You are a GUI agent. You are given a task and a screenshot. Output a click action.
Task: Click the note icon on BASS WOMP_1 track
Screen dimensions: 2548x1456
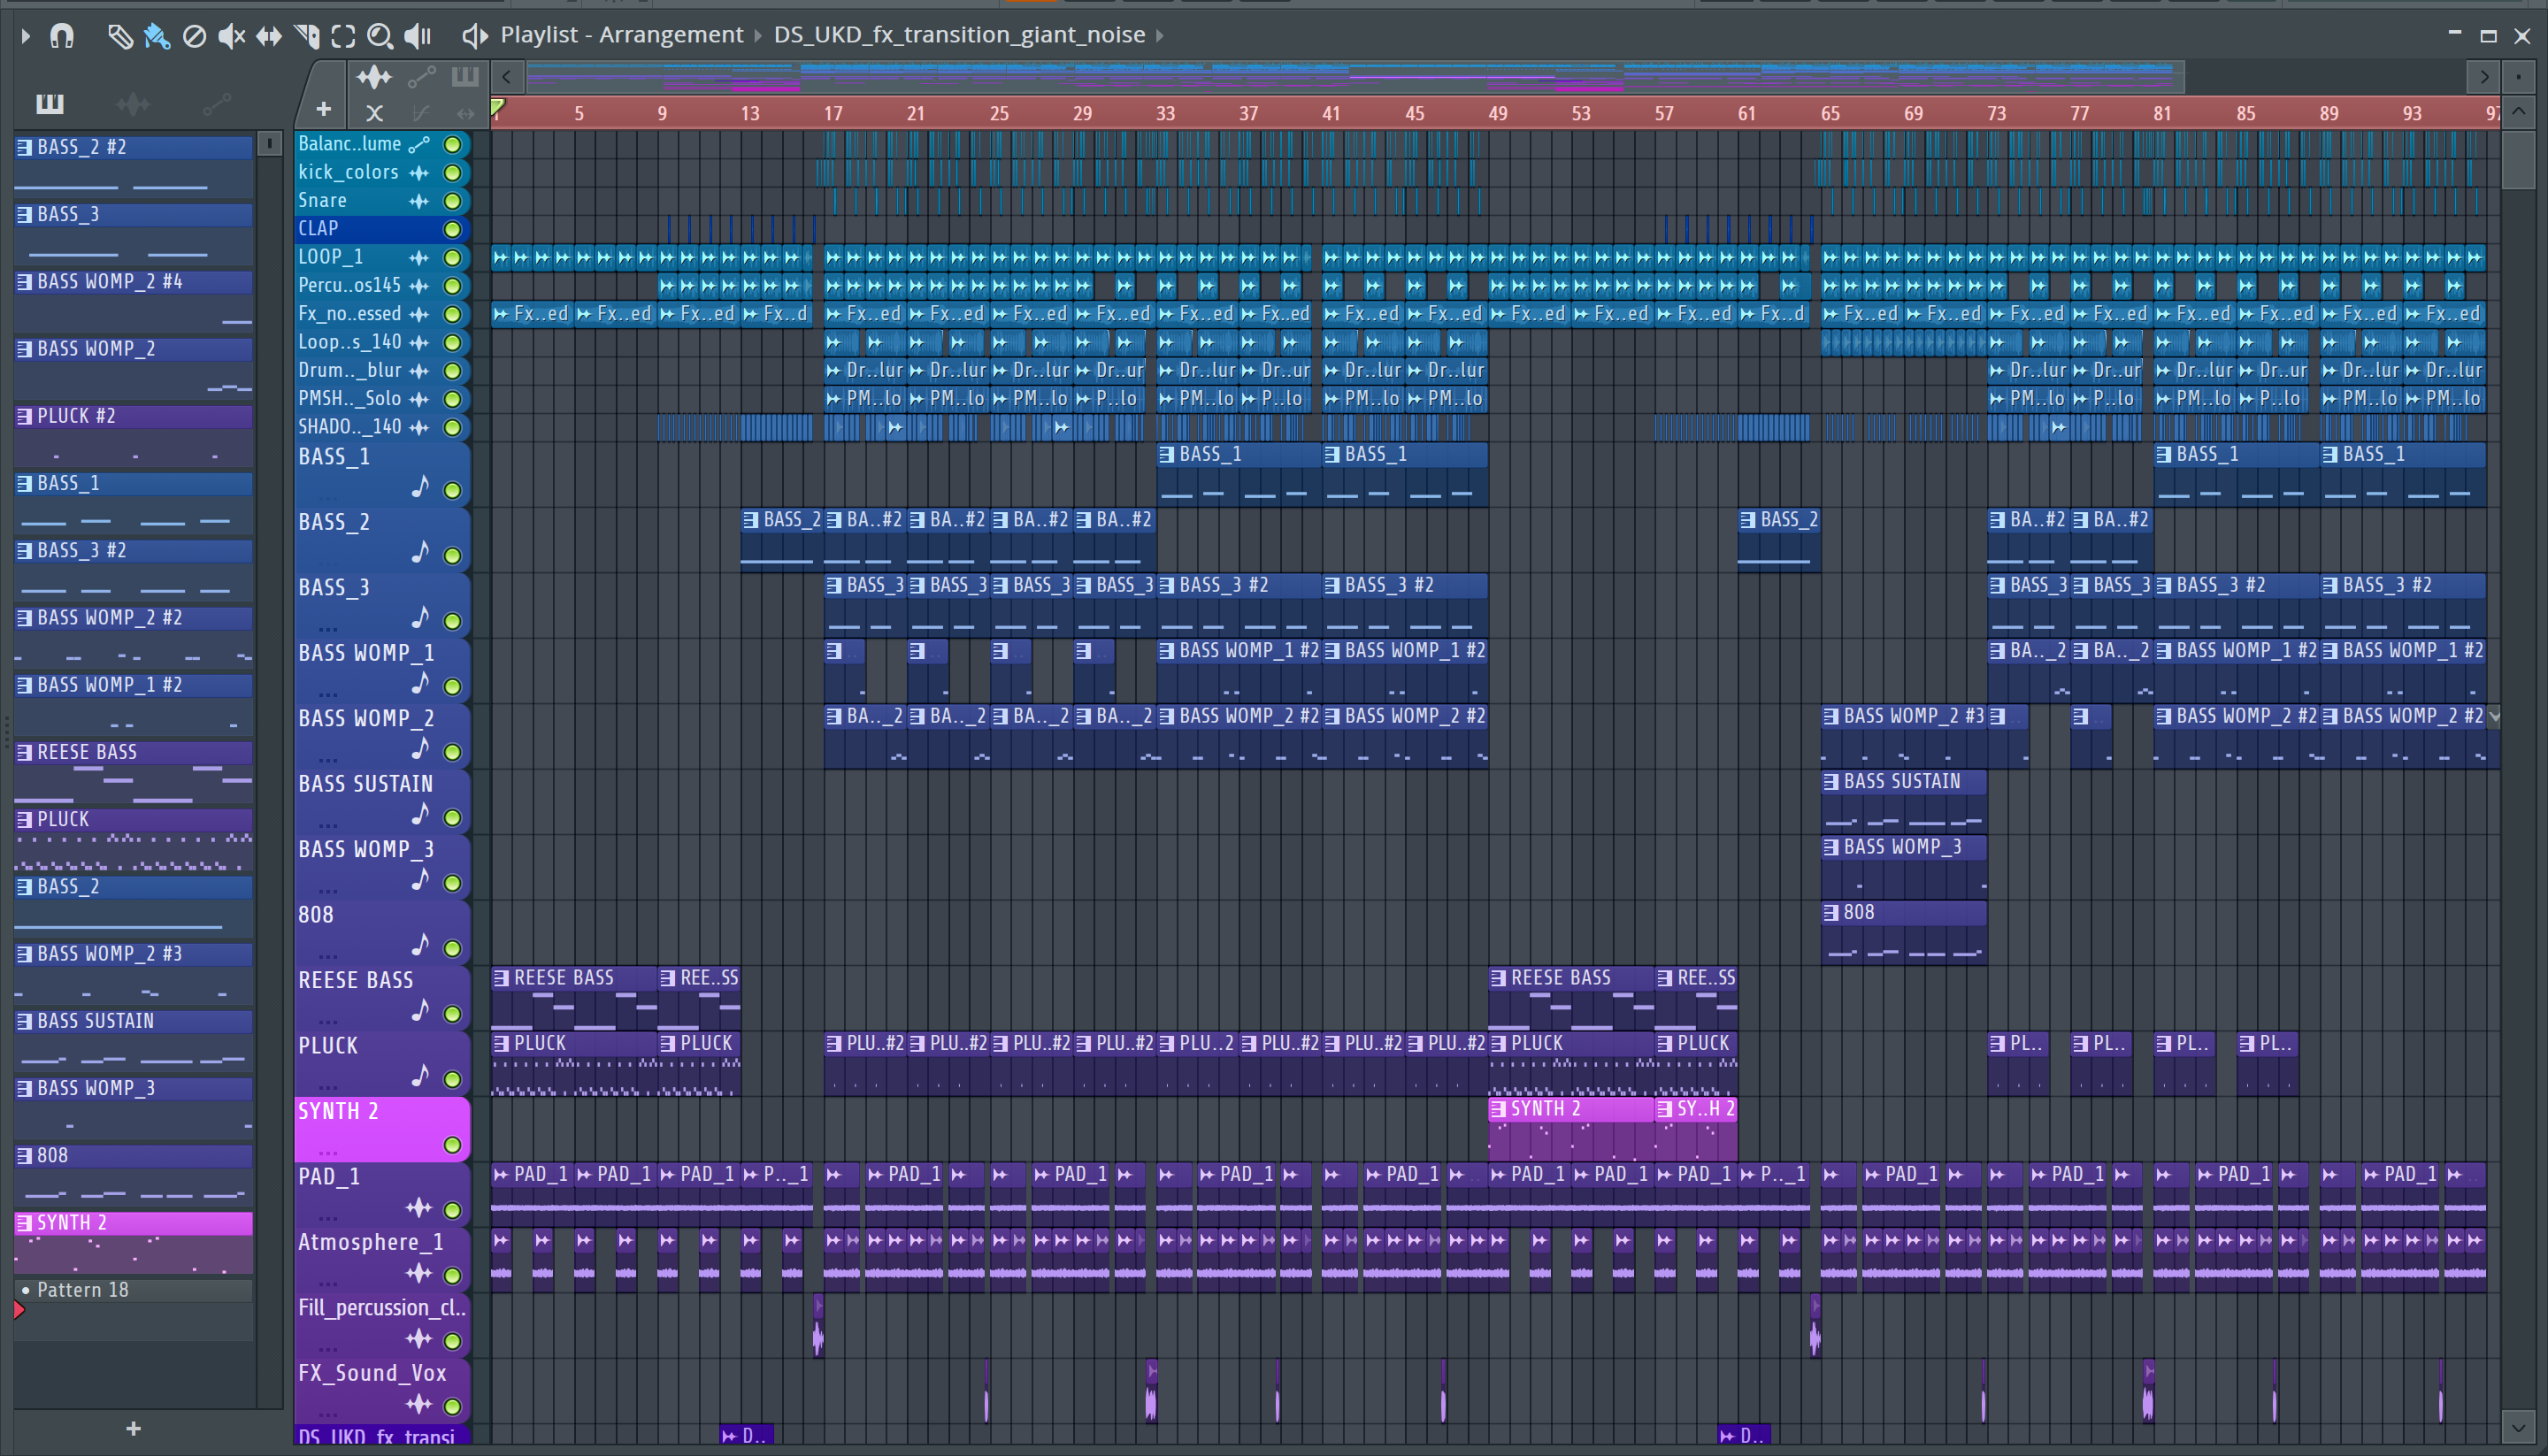point(421,683)
